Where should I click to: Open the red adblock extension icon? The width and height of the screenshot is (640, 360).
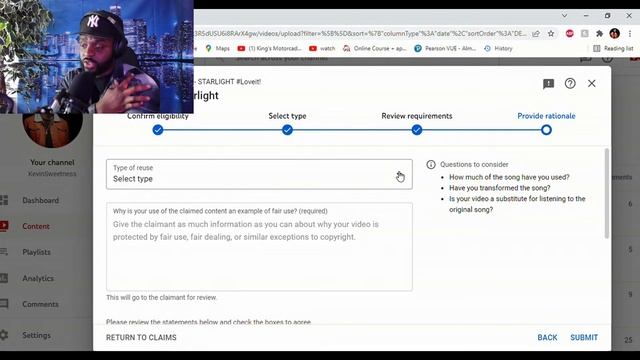[569, 33]
